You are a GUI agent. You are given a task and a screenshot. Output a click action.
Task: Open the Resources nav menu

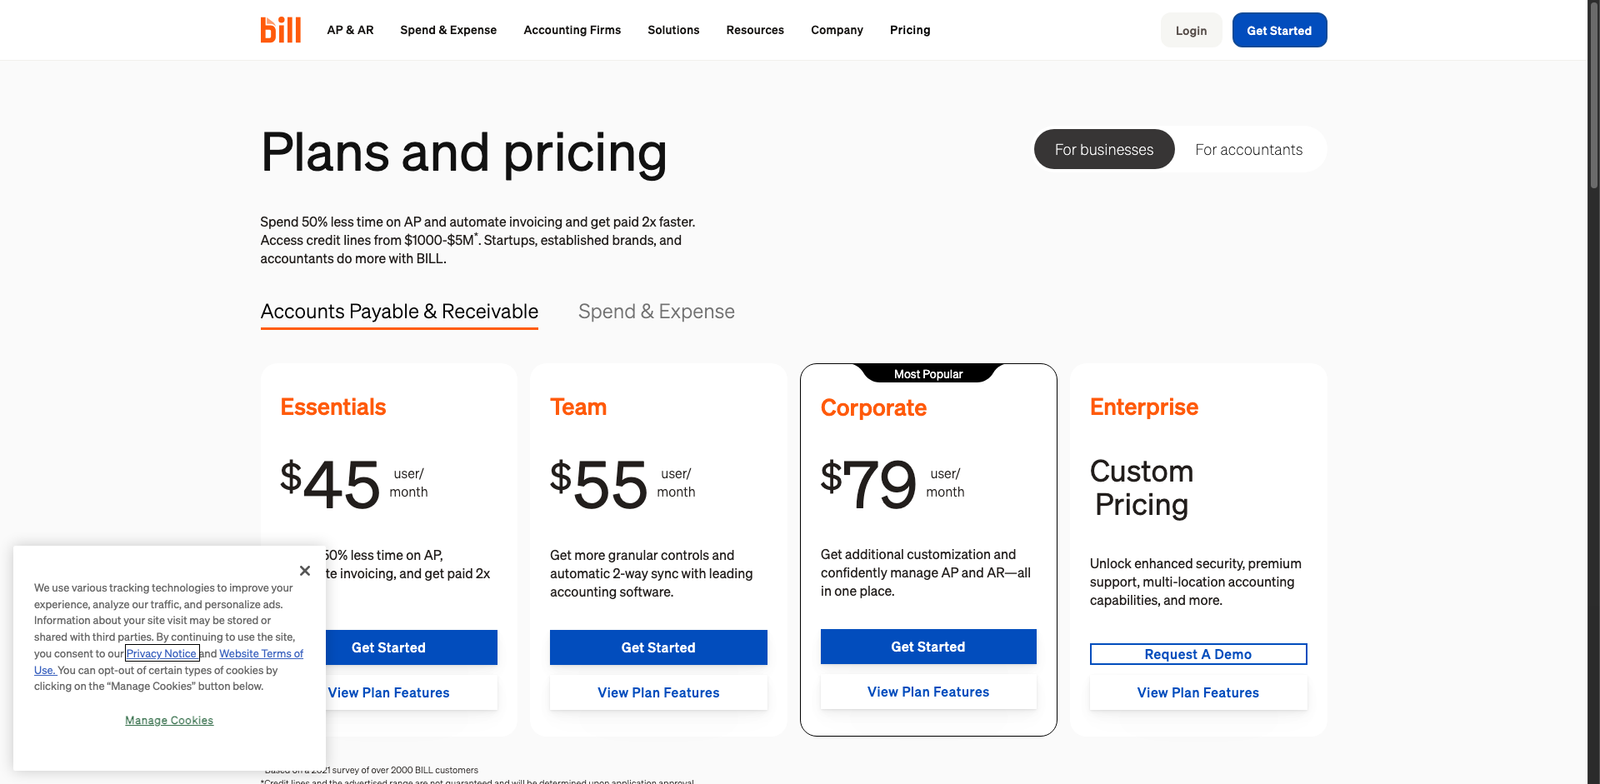coord(755,30)
